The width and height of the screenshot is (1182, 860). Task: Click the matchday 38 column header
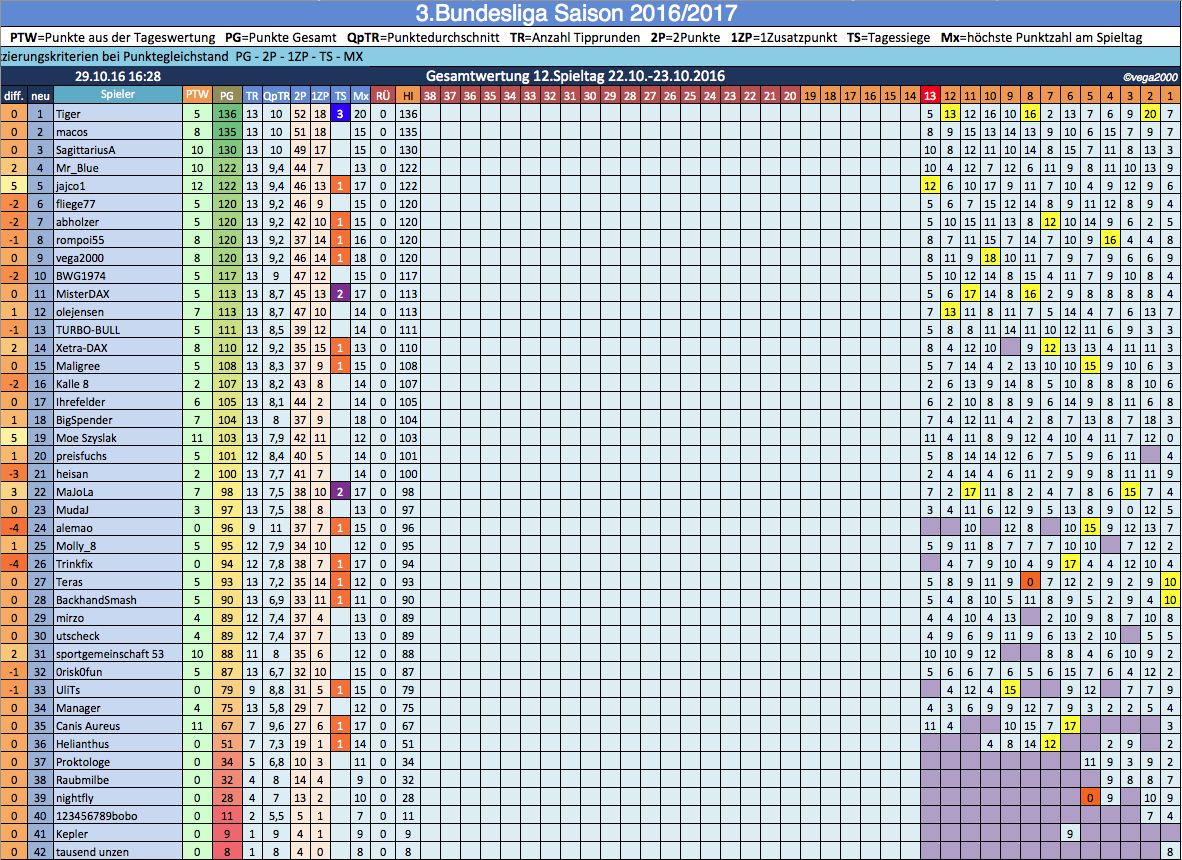pos(430,95)
